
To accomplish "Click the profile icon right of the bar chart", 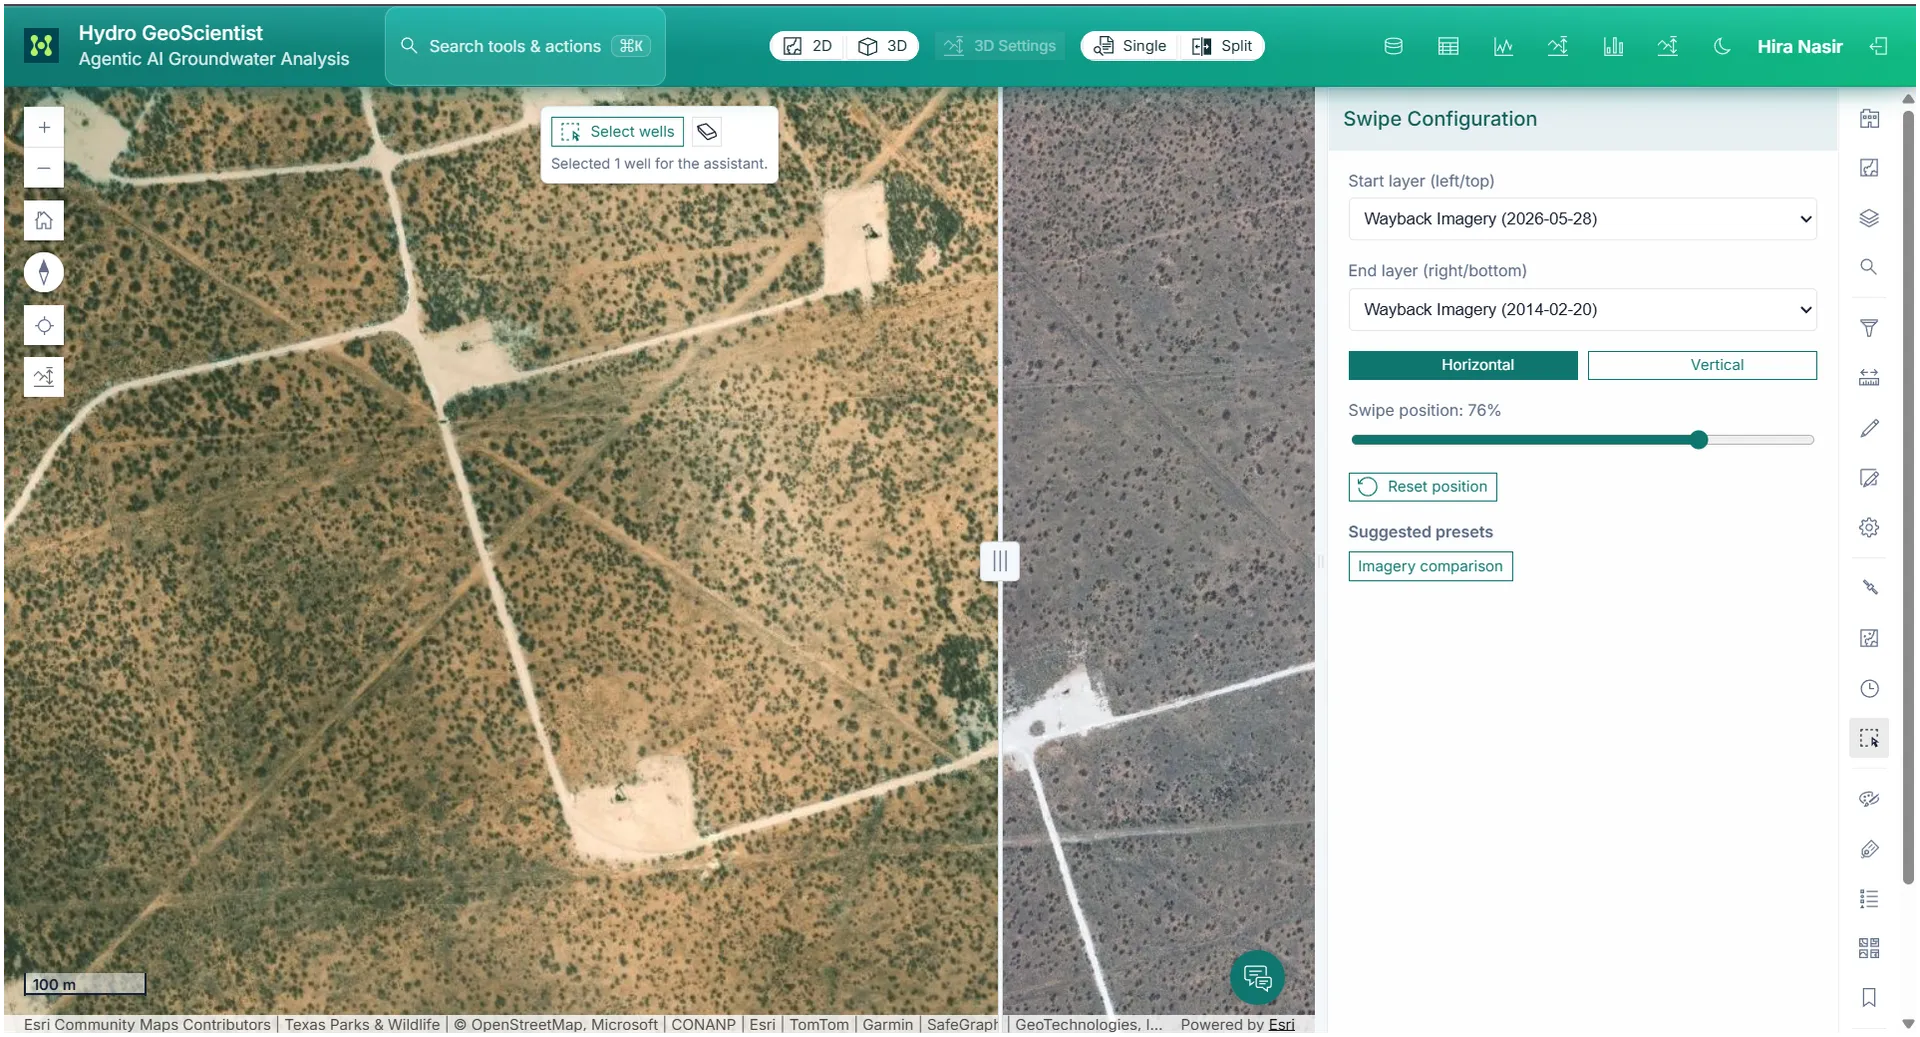I will pos(1667,46).
